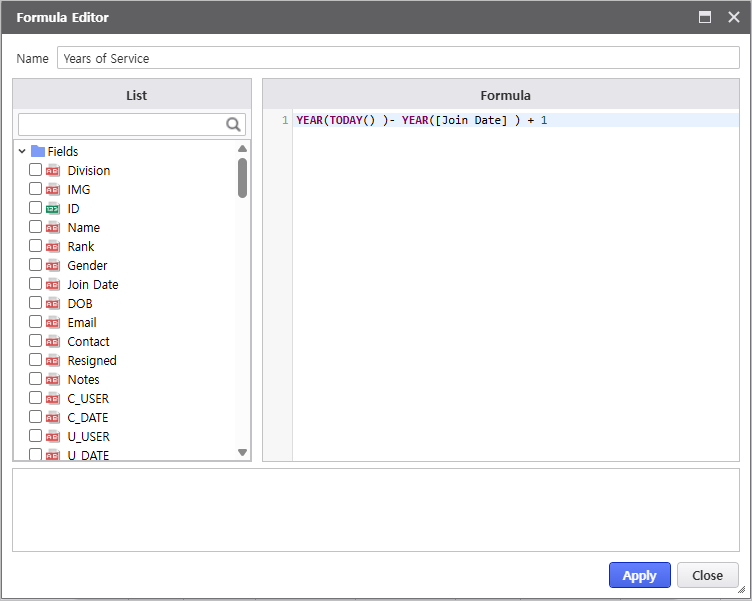
Task: Enable the Rank field checkbox
Action: tap(36, 246)
